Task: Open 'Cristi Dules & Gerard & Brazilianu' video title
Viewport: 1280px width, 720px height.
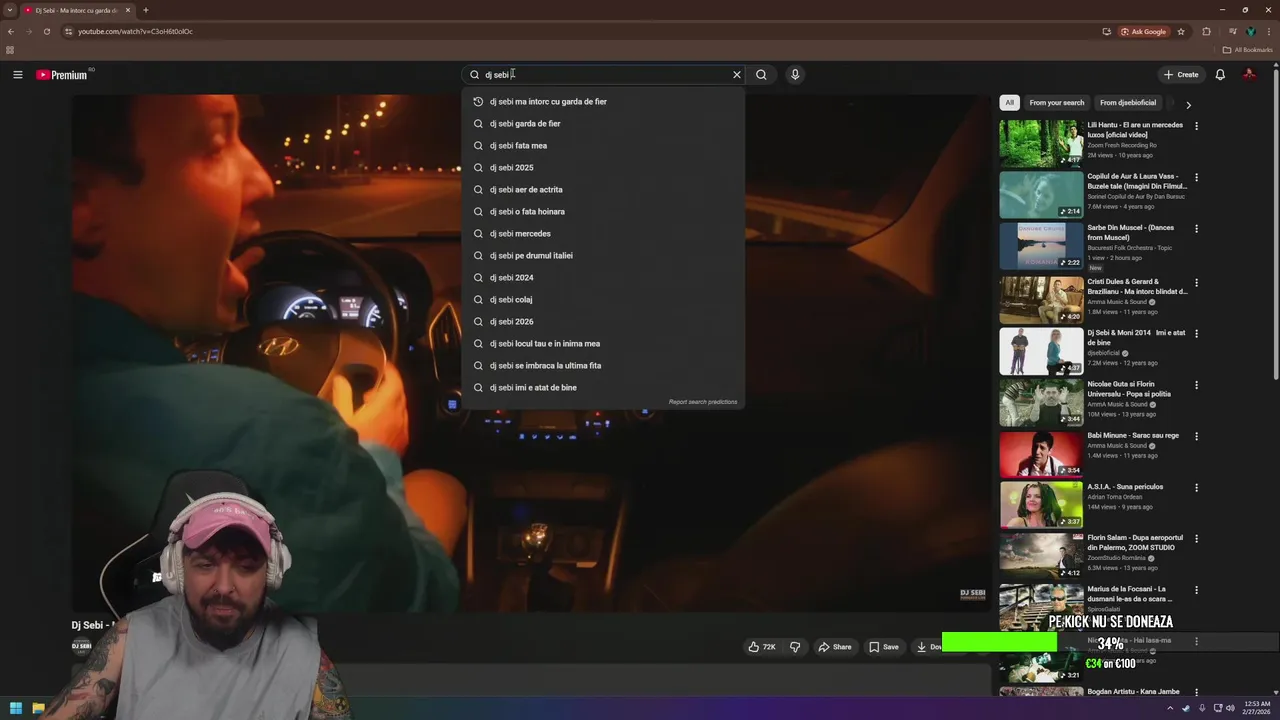Action: (x=1137, y=286)
